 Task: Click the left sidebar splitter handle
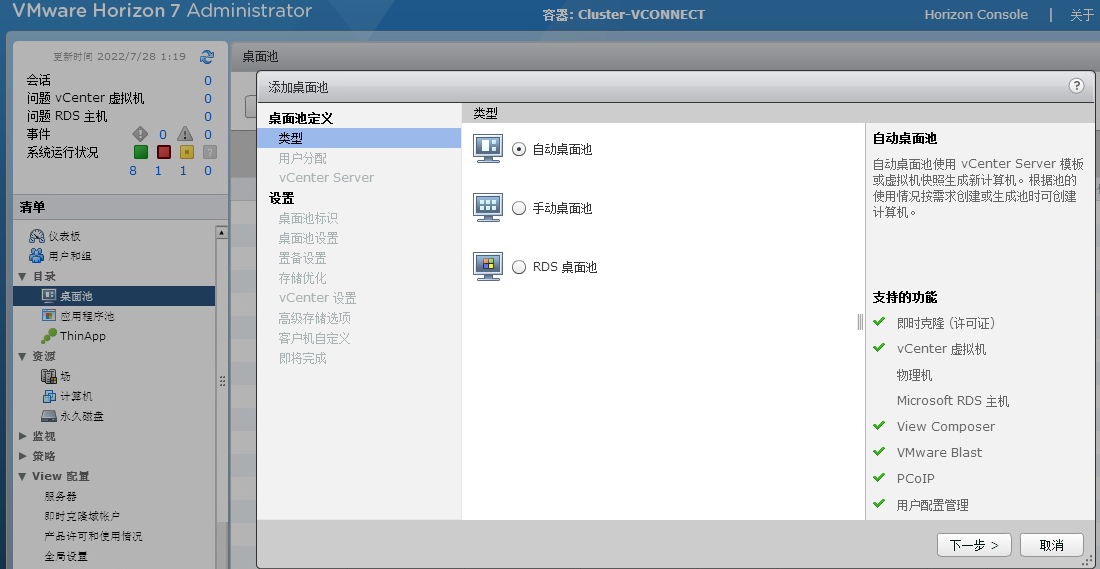tap(222, 381)
